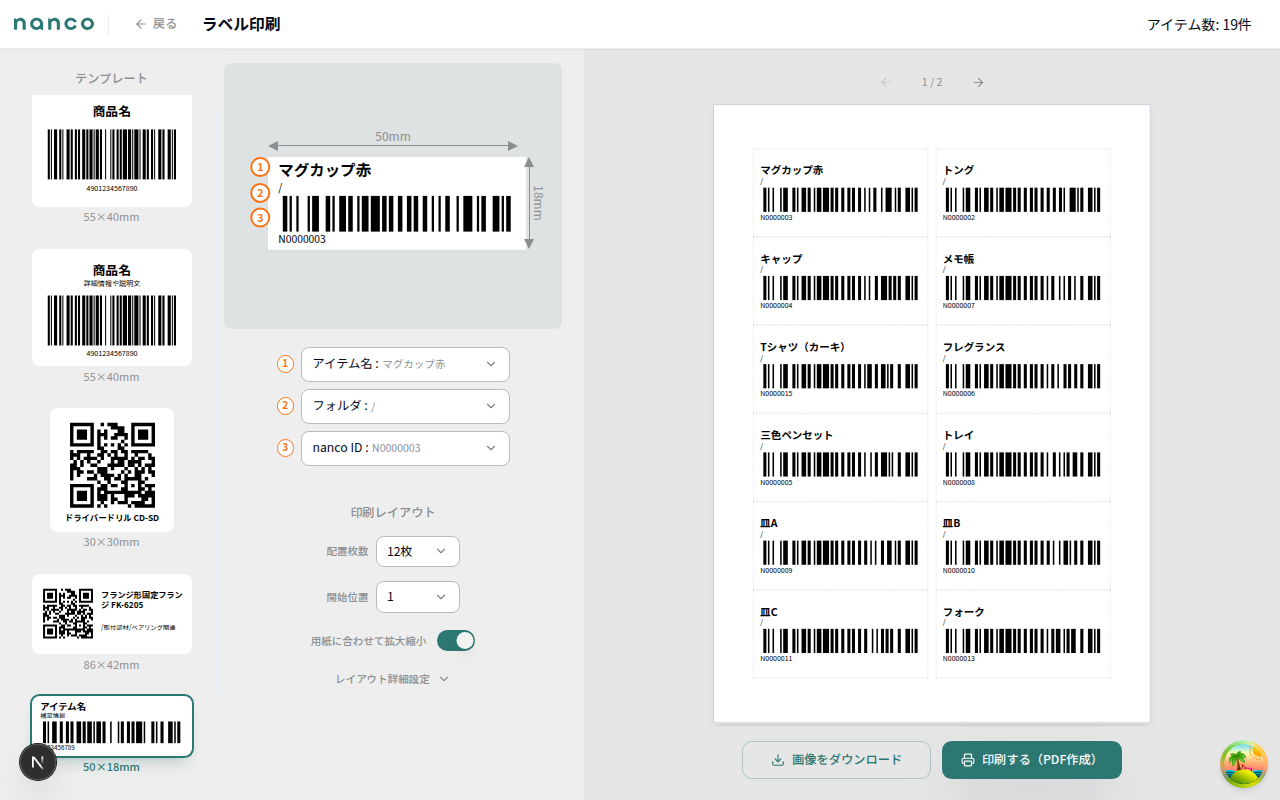Click 印刷する（PDF作成）button

pyautogui.click(x=1031, y=760)
